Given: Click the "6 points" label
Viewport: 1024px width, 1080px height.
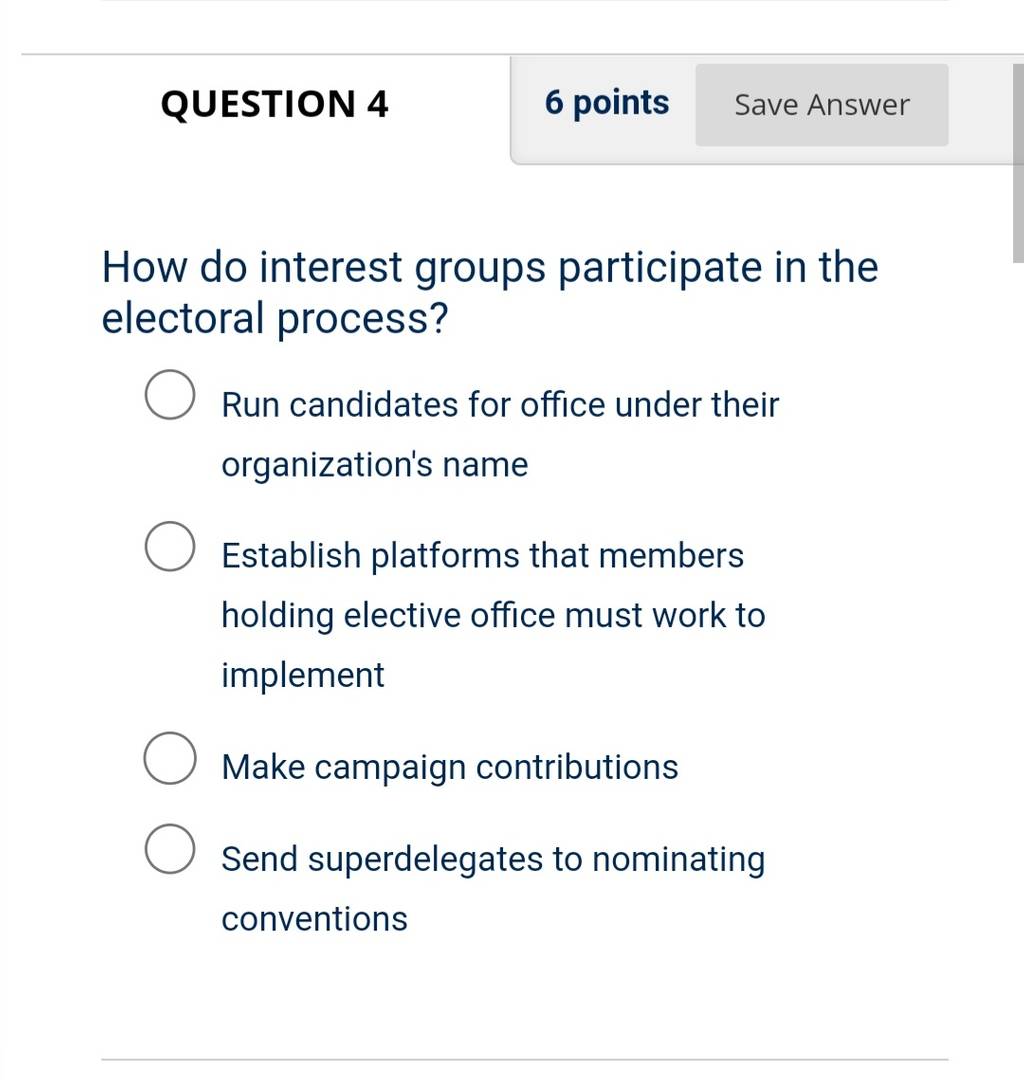Looking at the screenshot, I should [x=607, y=103].
